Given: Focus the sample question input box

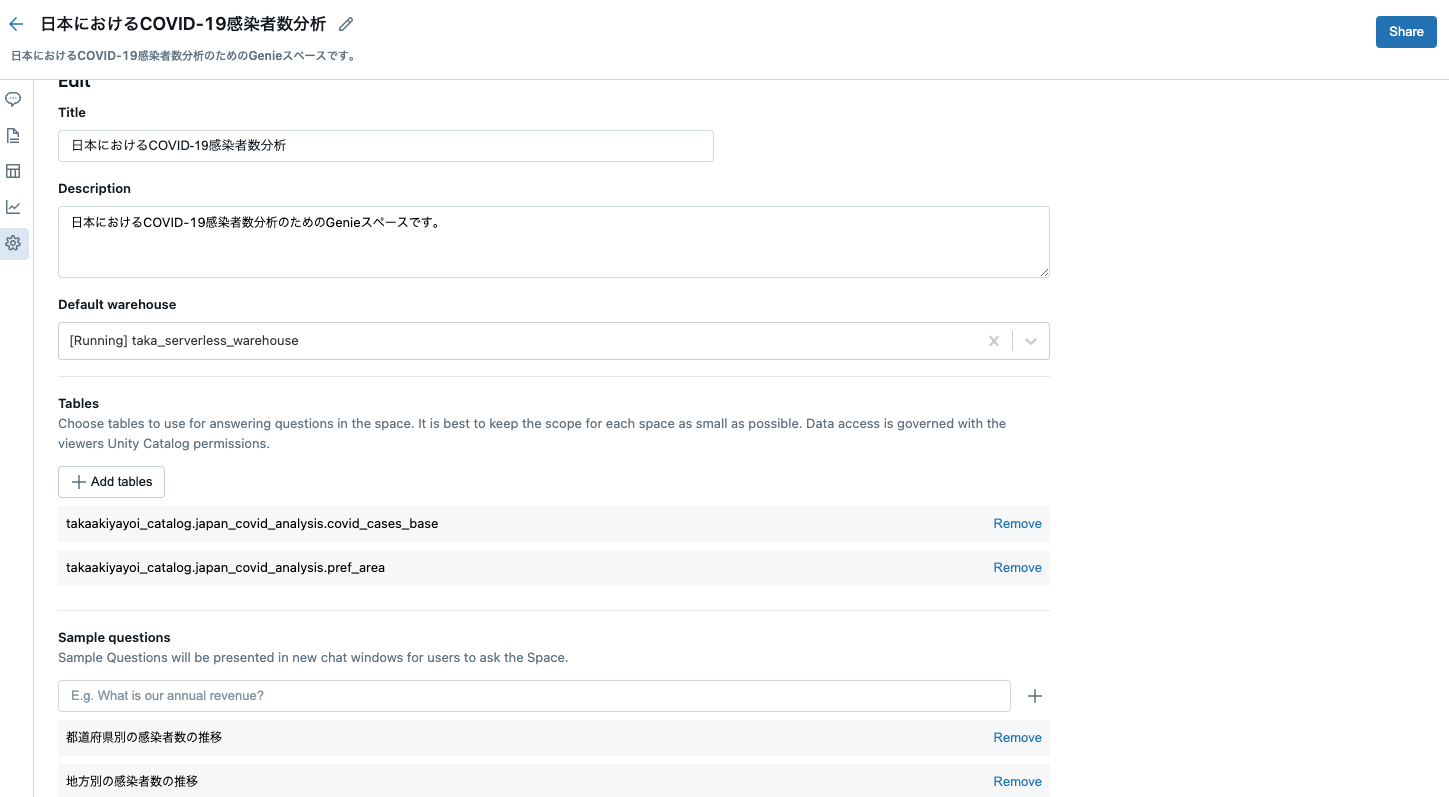Looking at the screenshot, I should [x=534, y=695].
